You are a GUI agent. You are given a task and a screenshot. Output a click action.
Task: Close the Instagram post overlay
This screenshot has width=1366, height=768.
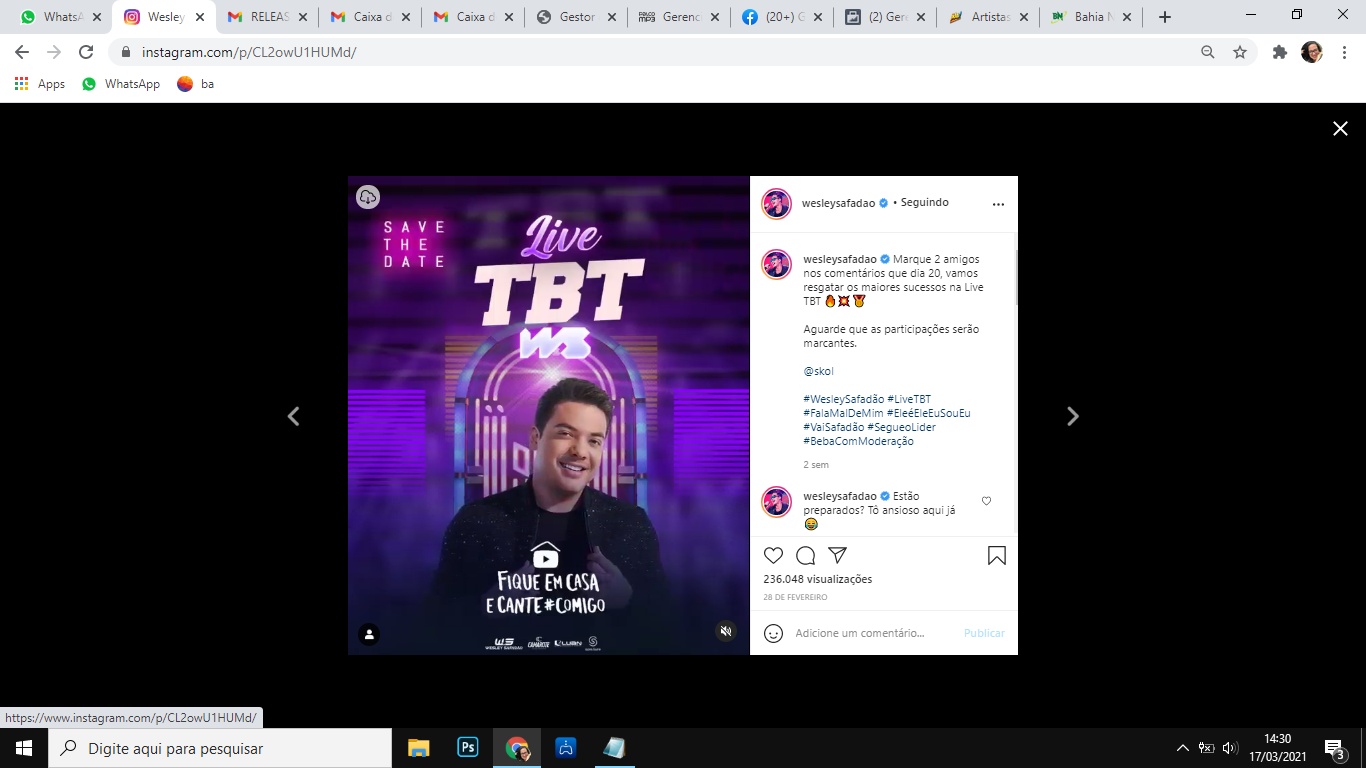click(x=1340, y=128)
